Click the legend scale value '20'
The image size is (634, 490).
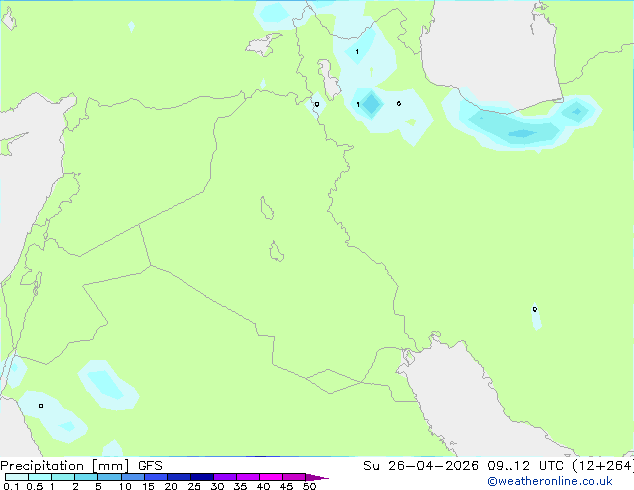171,486
